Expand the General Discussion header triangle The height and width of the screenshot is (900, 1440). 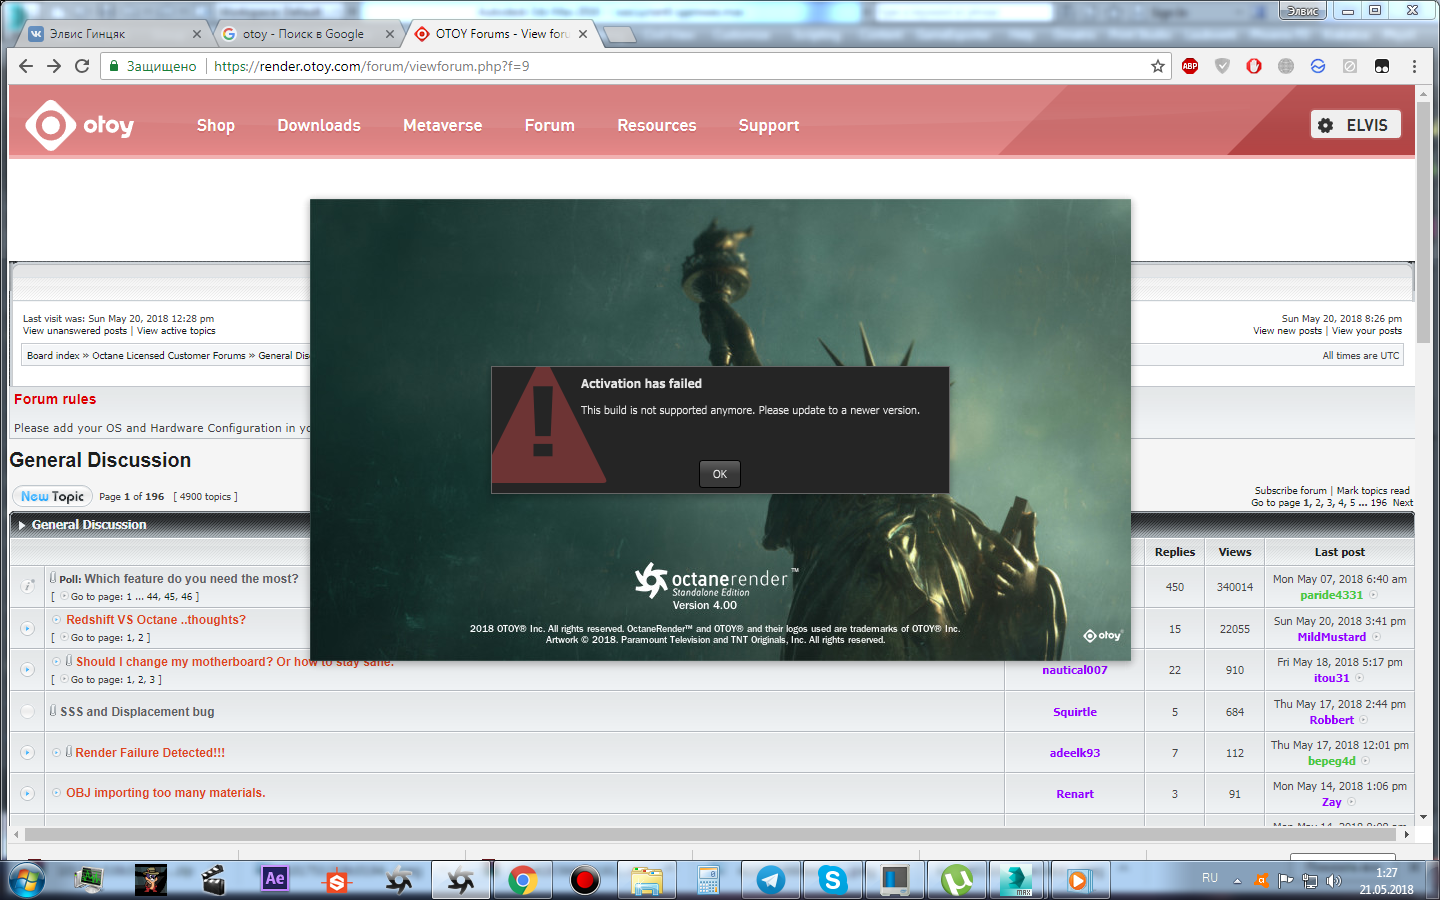point(22,525)
